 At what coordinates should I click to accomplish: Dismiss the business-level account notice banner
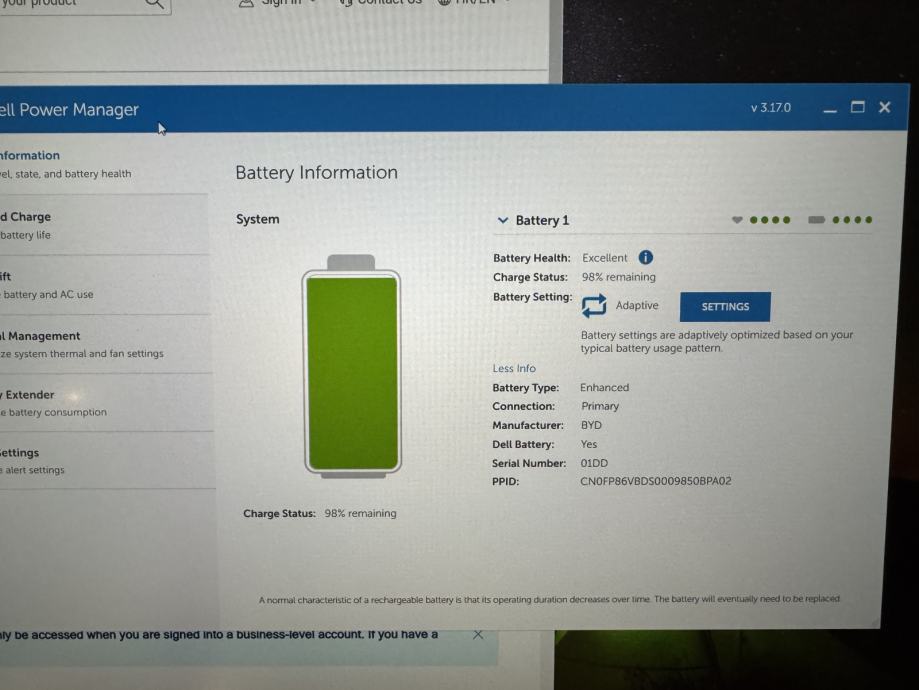[478, 634]
